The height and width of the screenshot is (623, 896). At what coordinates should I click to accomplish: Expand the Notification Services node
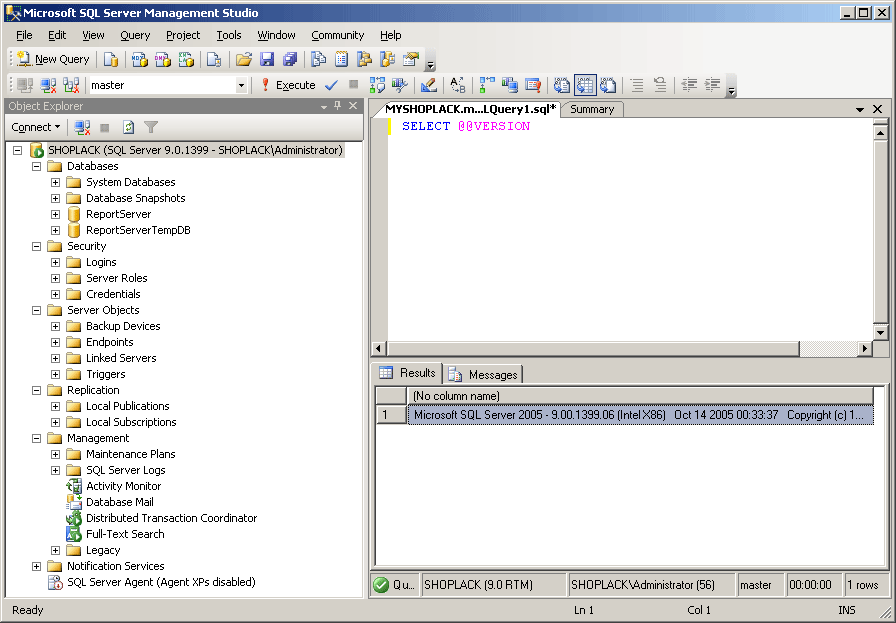coord(37,566)
